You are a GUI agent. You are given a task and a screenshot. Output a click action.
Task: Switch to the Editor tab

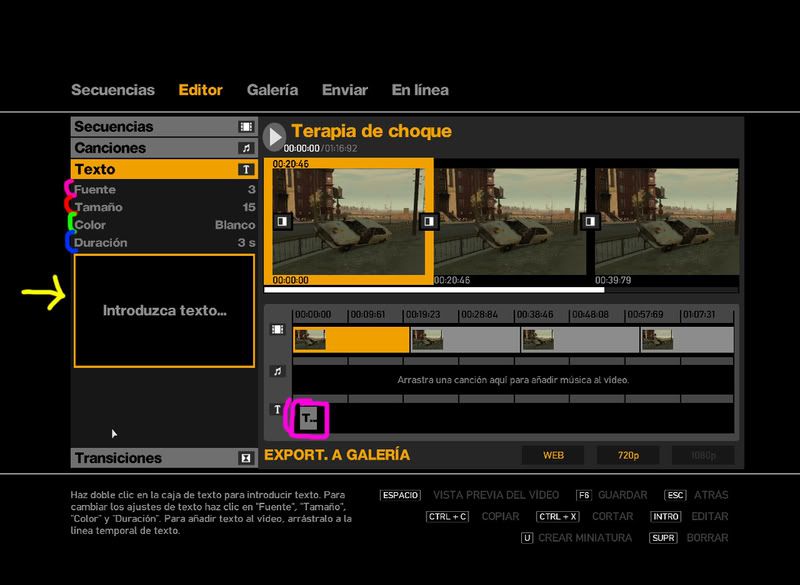pyautogui.click(x=201, y=90)
